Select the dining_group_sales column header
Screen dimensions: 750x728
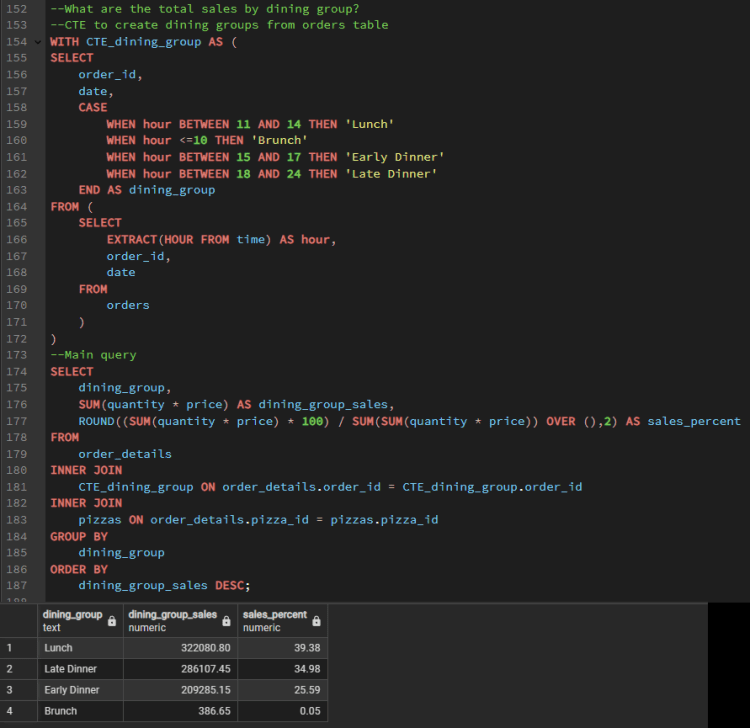click(x=172, y=621)
